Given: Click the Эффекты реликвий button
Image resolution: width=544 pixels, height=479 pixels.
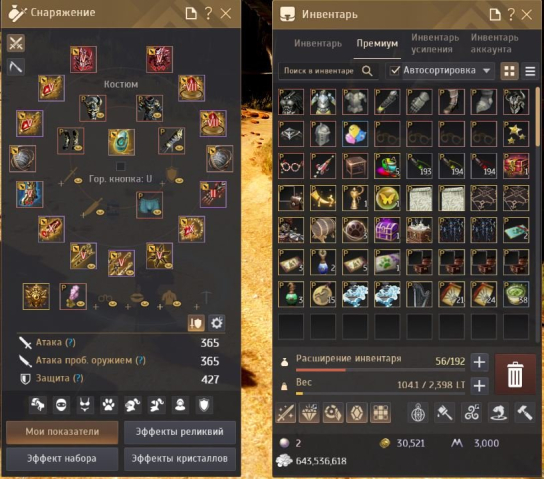Looking at the screenshot, I should 180,432.
